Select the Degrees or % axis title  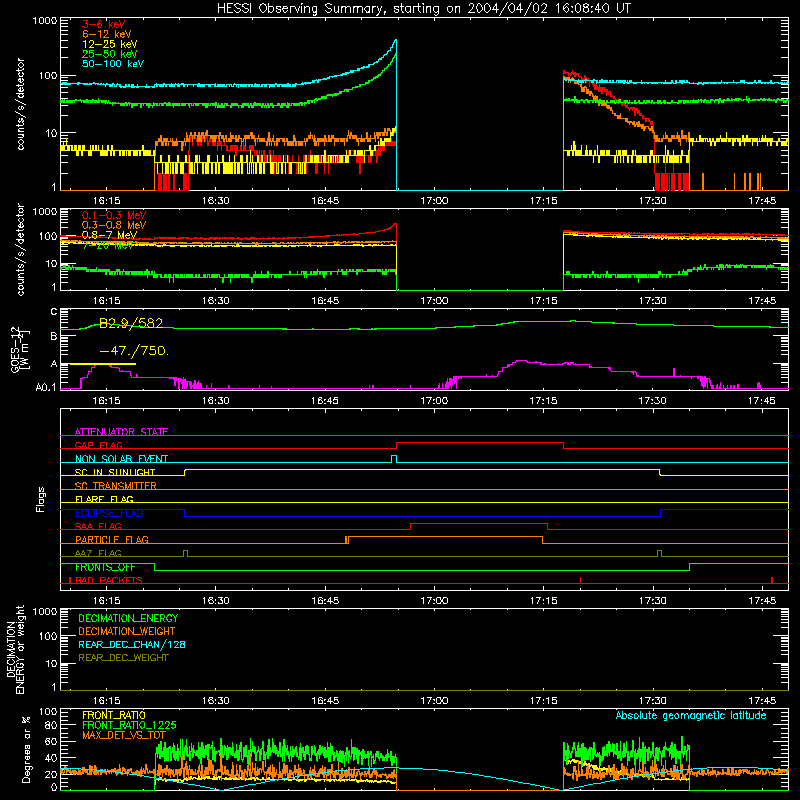[26, 749]
